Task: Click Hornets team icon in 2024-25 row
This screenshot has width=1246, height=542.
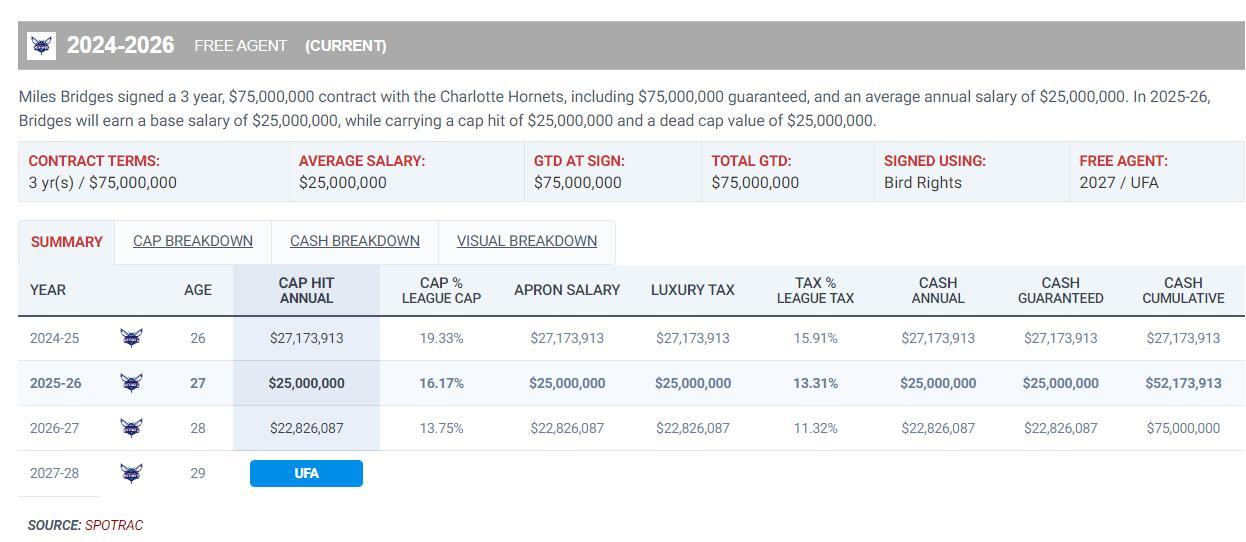Action: [130, 338]
